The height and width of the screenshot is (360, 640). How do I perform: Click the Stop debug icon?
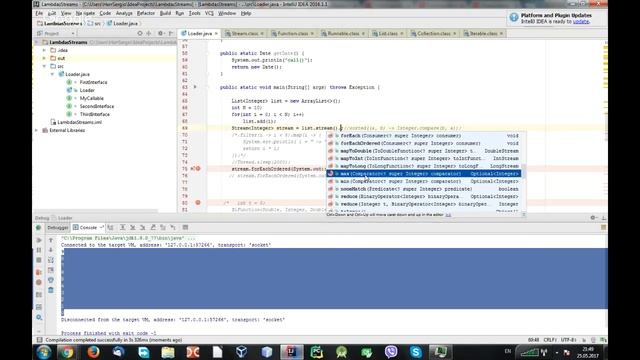click(39, 260)
